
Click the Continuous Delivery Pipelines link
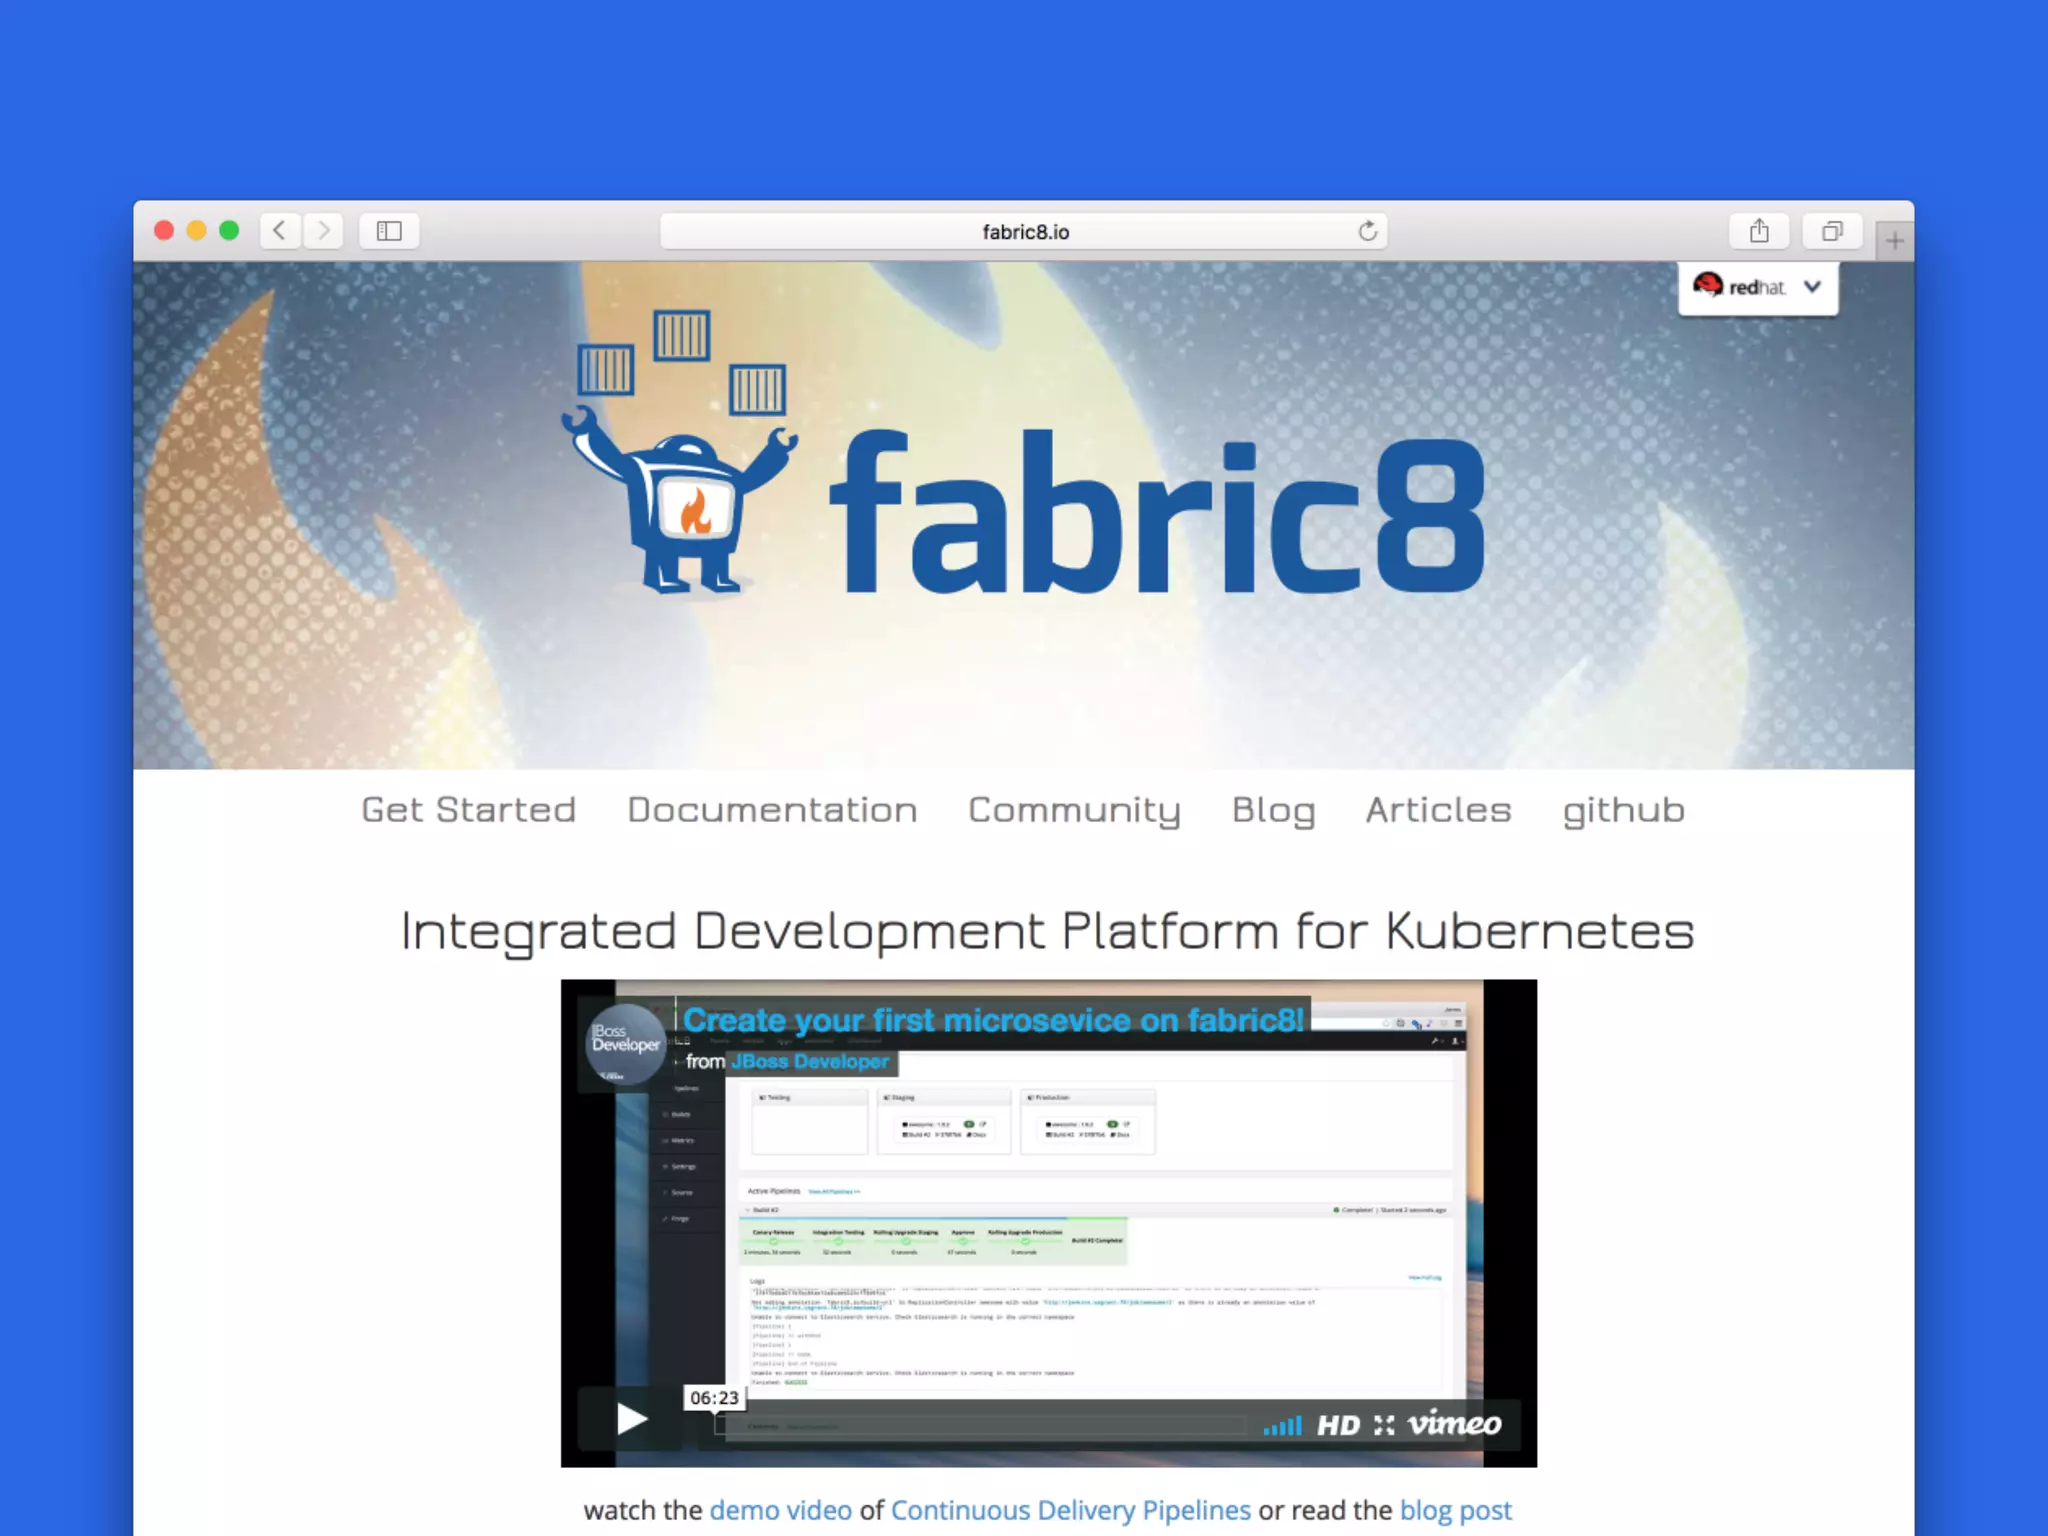(1070, 1510)
